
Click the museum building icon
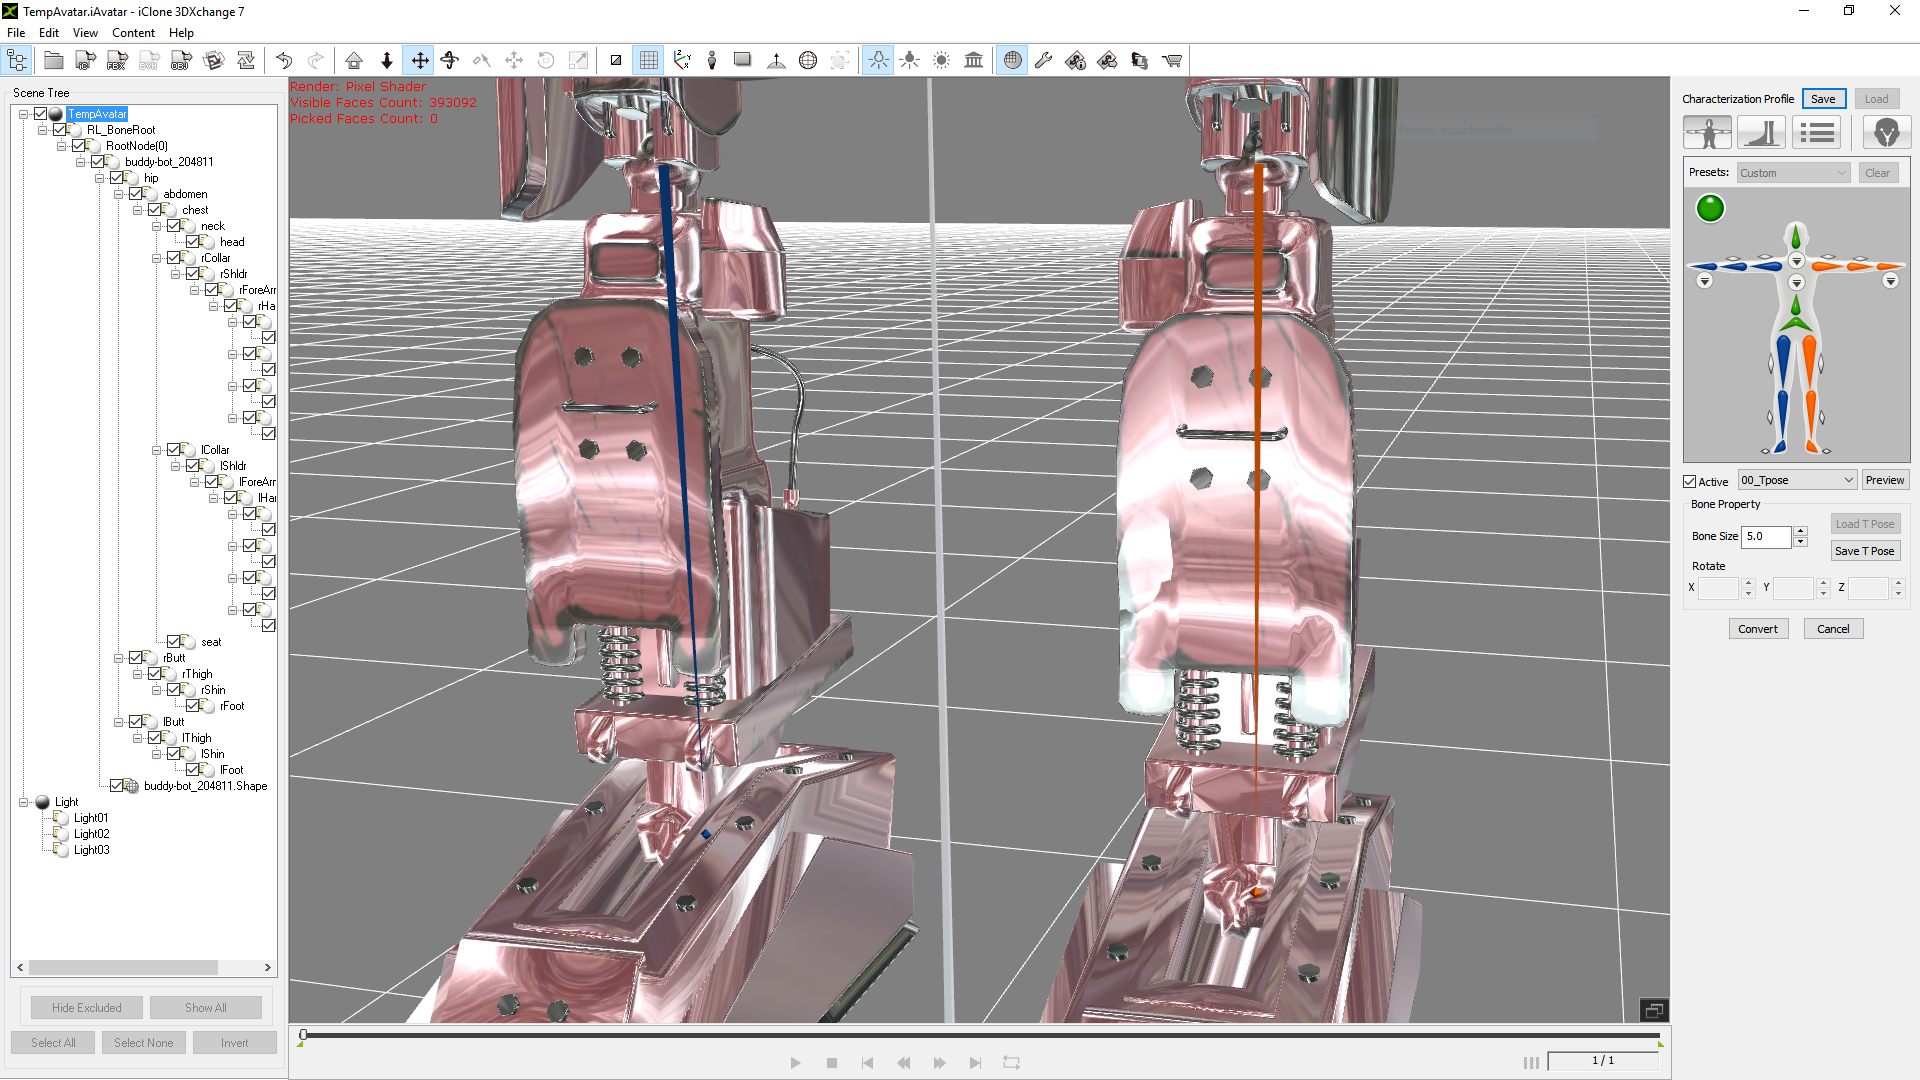tap(974, 61)
